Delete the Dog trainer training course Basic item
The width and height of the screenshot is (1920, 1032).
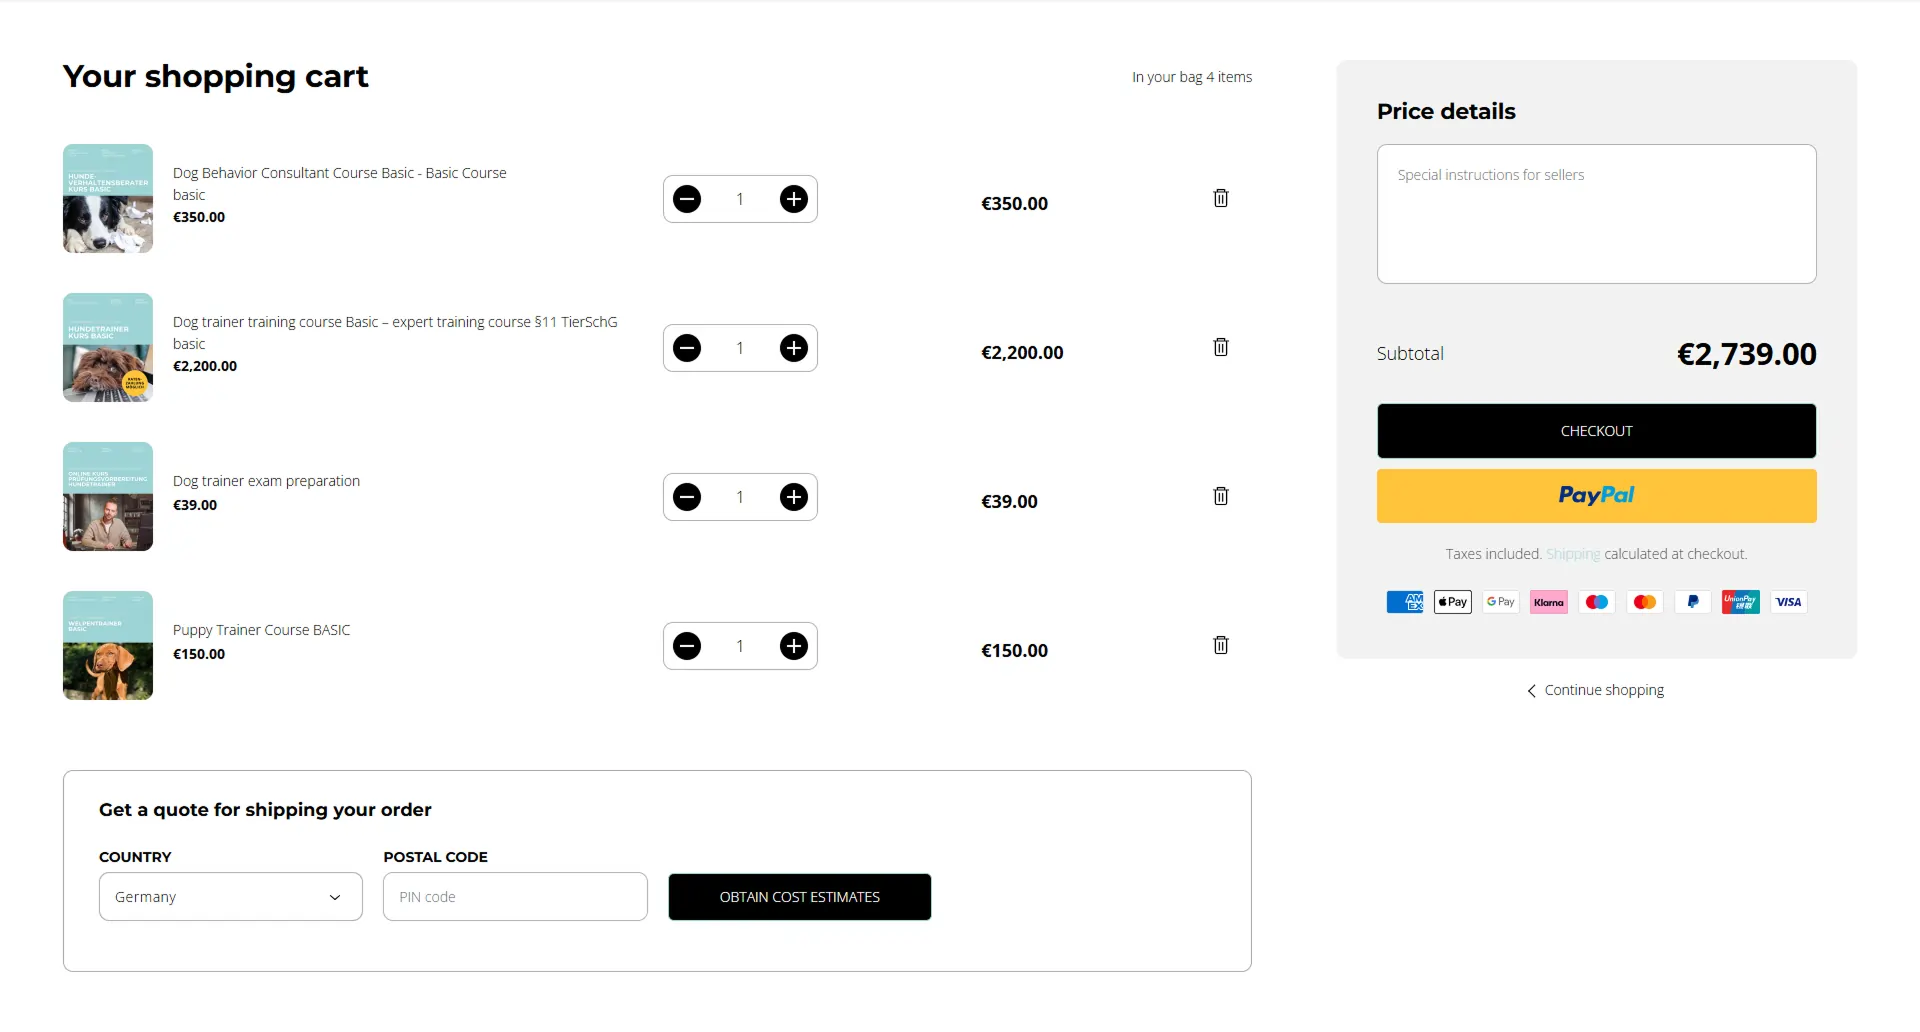[1220, 347]
